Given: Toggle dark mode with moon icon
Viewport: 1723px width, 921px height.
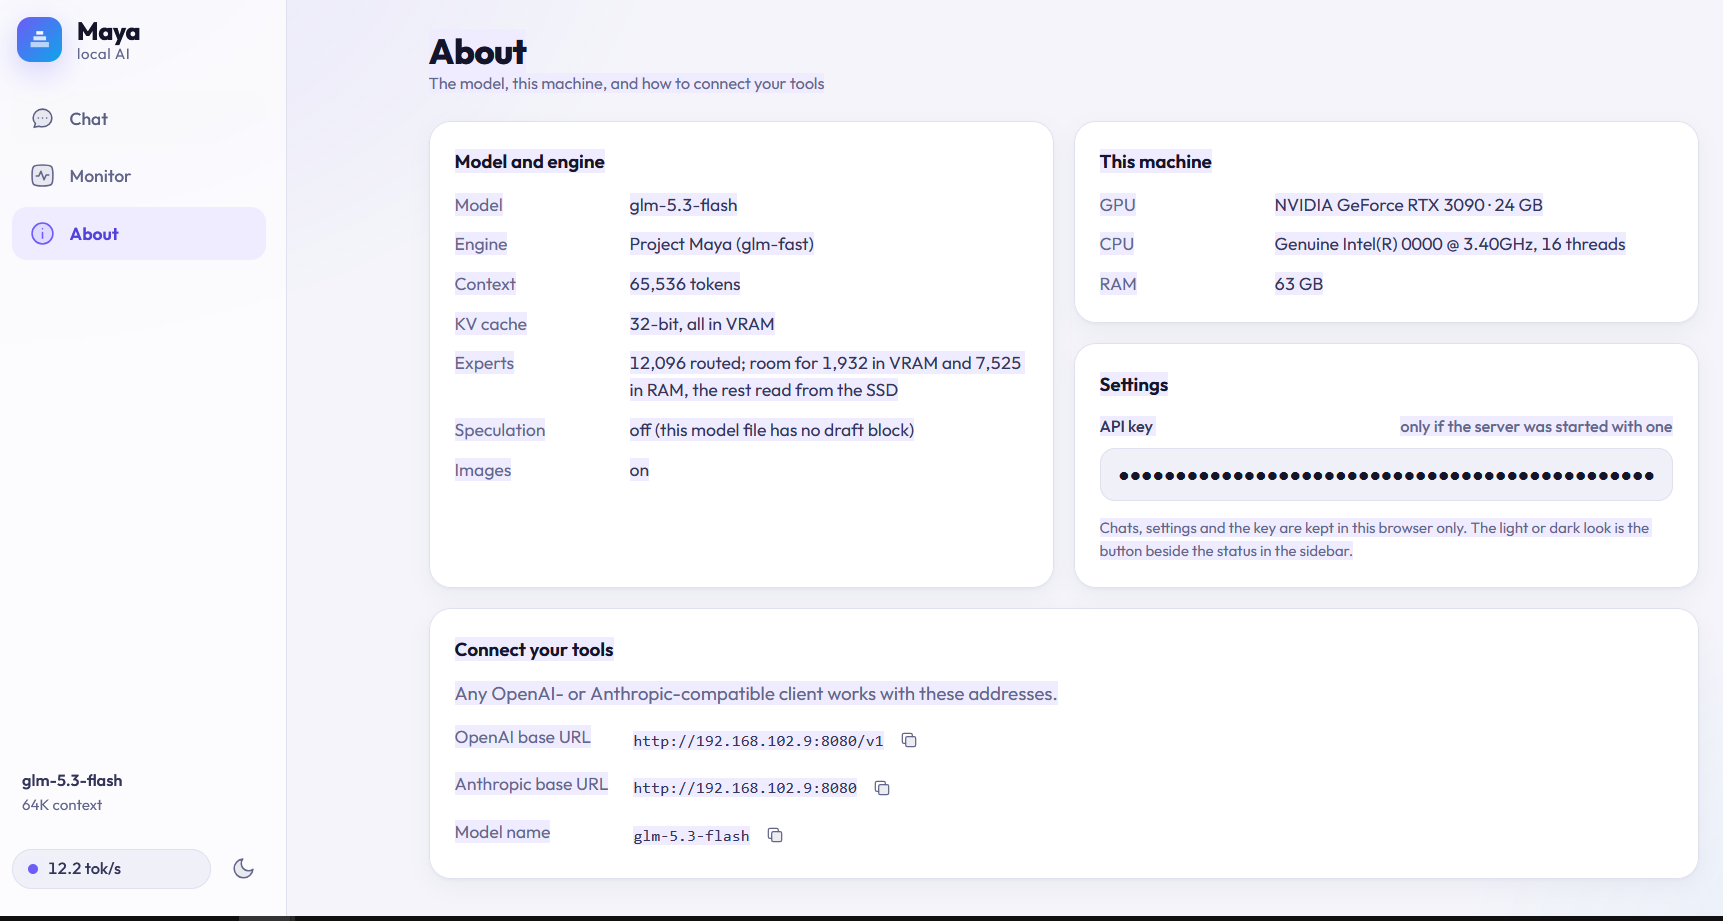Looking at the screenshot, I should [243, 868].
